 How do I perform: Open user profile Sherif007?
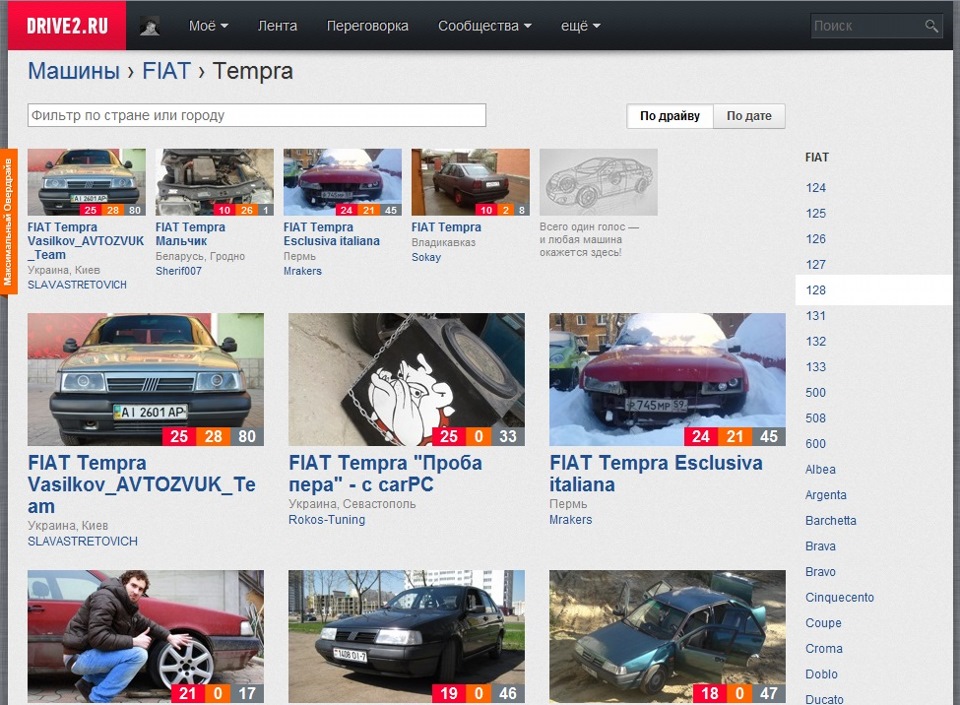point(178,271)
